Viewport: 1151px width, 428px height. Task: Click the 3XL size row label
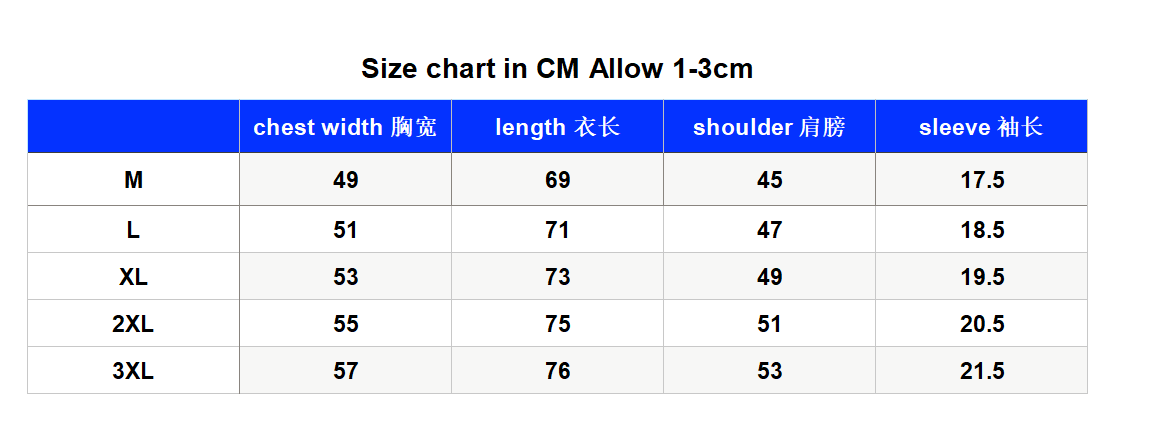[134, 371]
